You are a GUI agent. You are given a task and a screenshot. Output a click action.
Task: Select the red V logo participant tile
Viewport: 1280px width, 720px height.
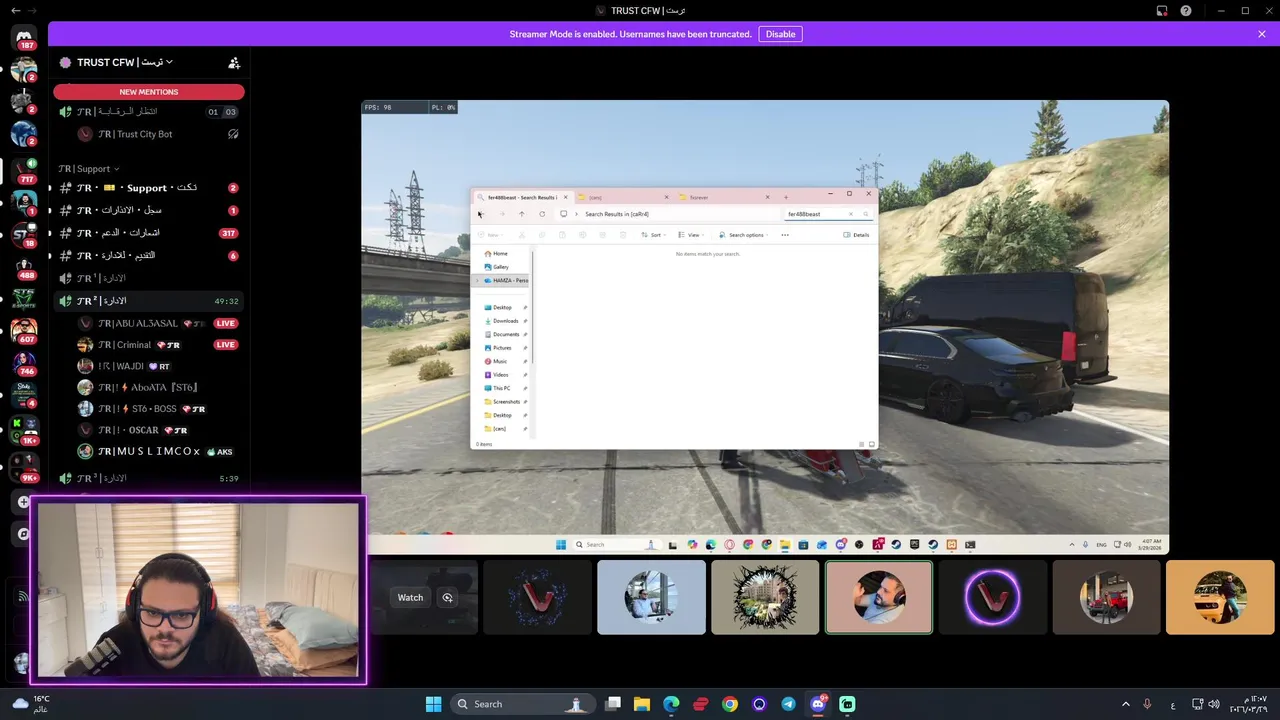coord(537,597)
